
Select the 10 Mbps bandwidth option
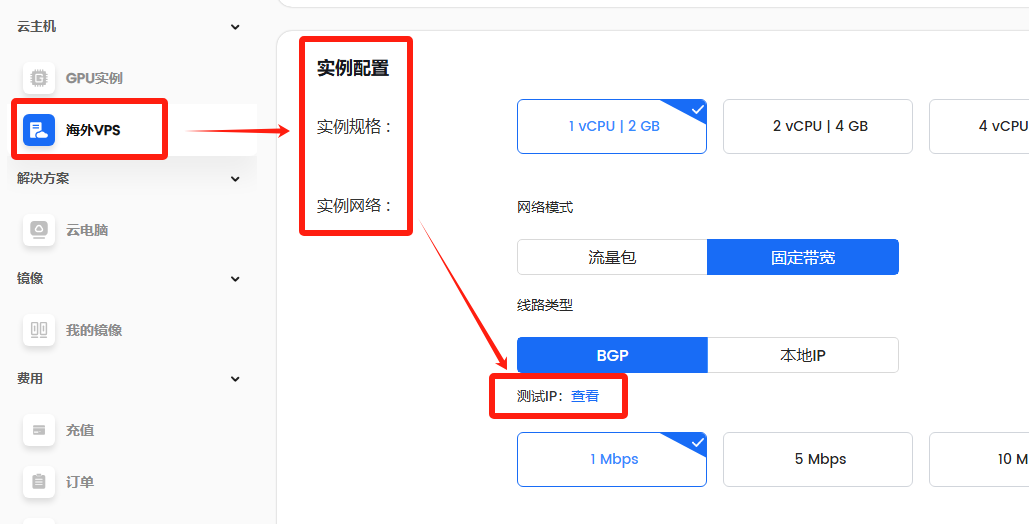pos(979,459)
